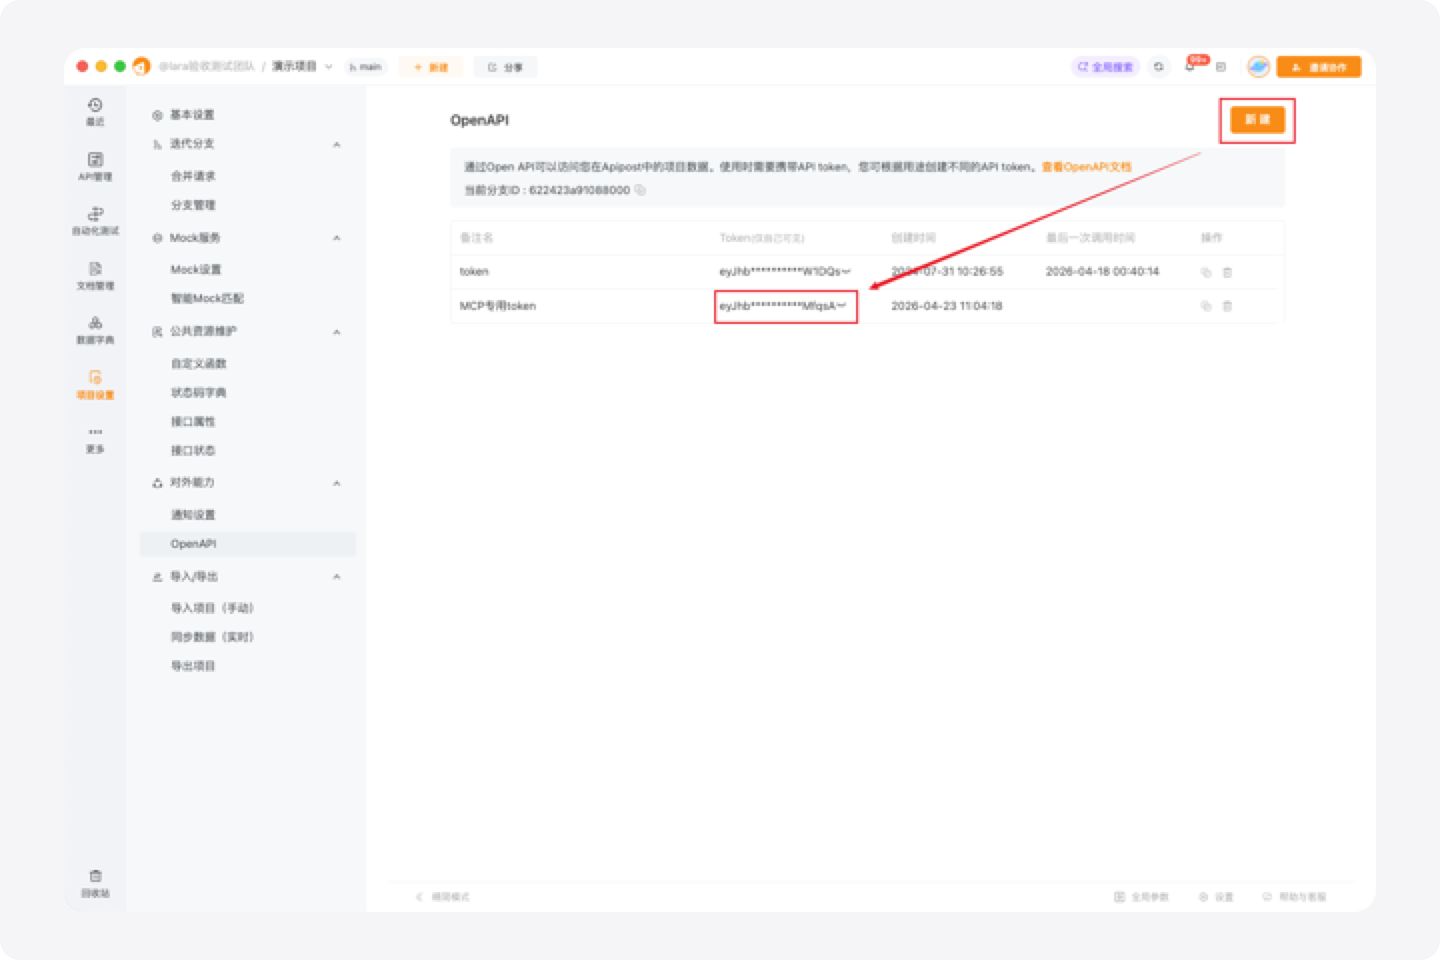Open the 文档管理 sidebar icon
Viewport: 1440px width, 960px height.
(94, 272)
